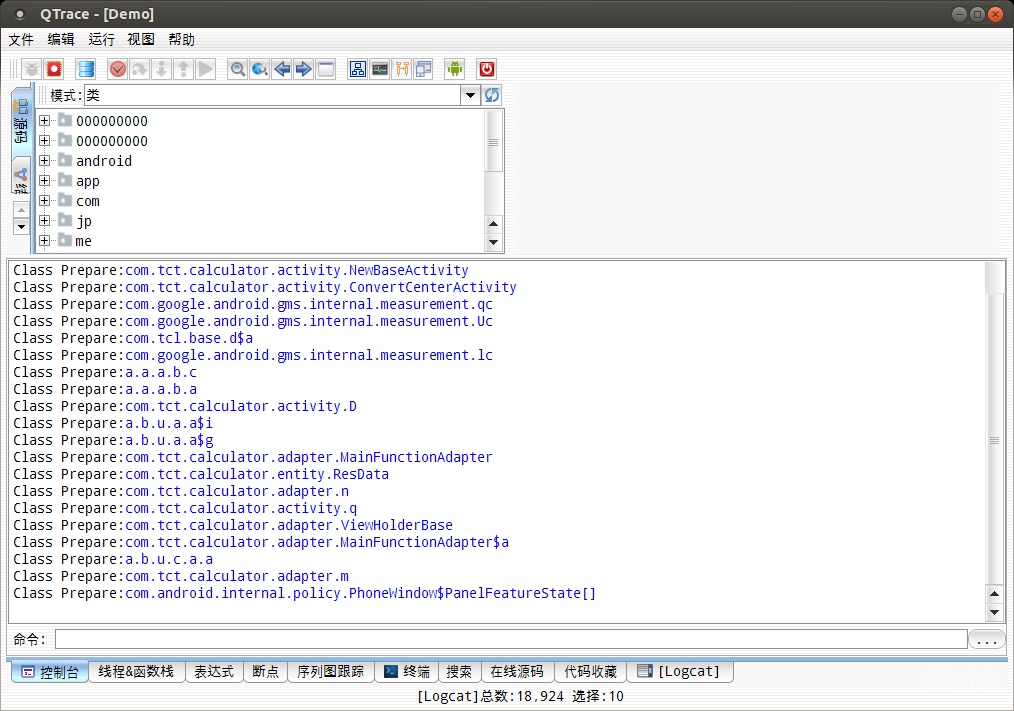Click the globe search icon on toolbar

pos(259,68)
